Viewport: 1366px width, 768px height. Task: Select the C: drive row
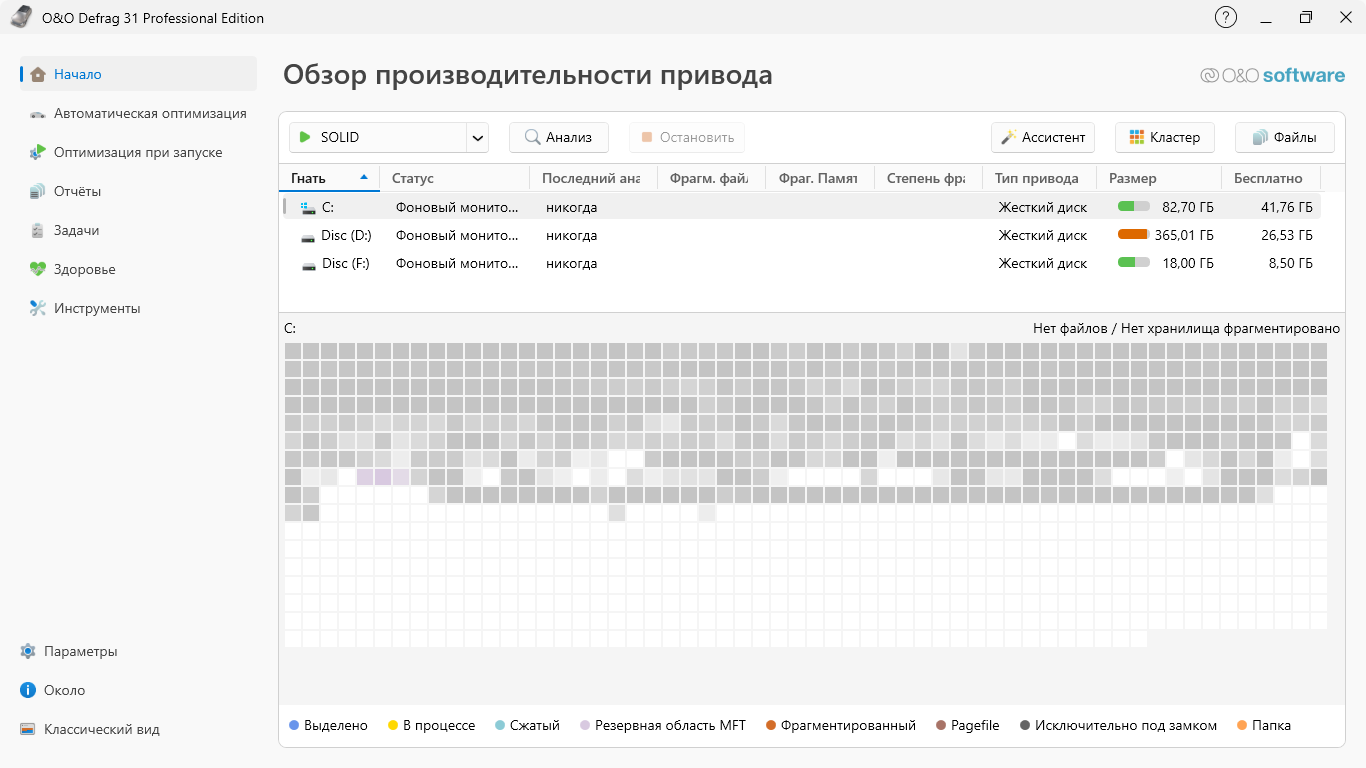coord(800,207)
